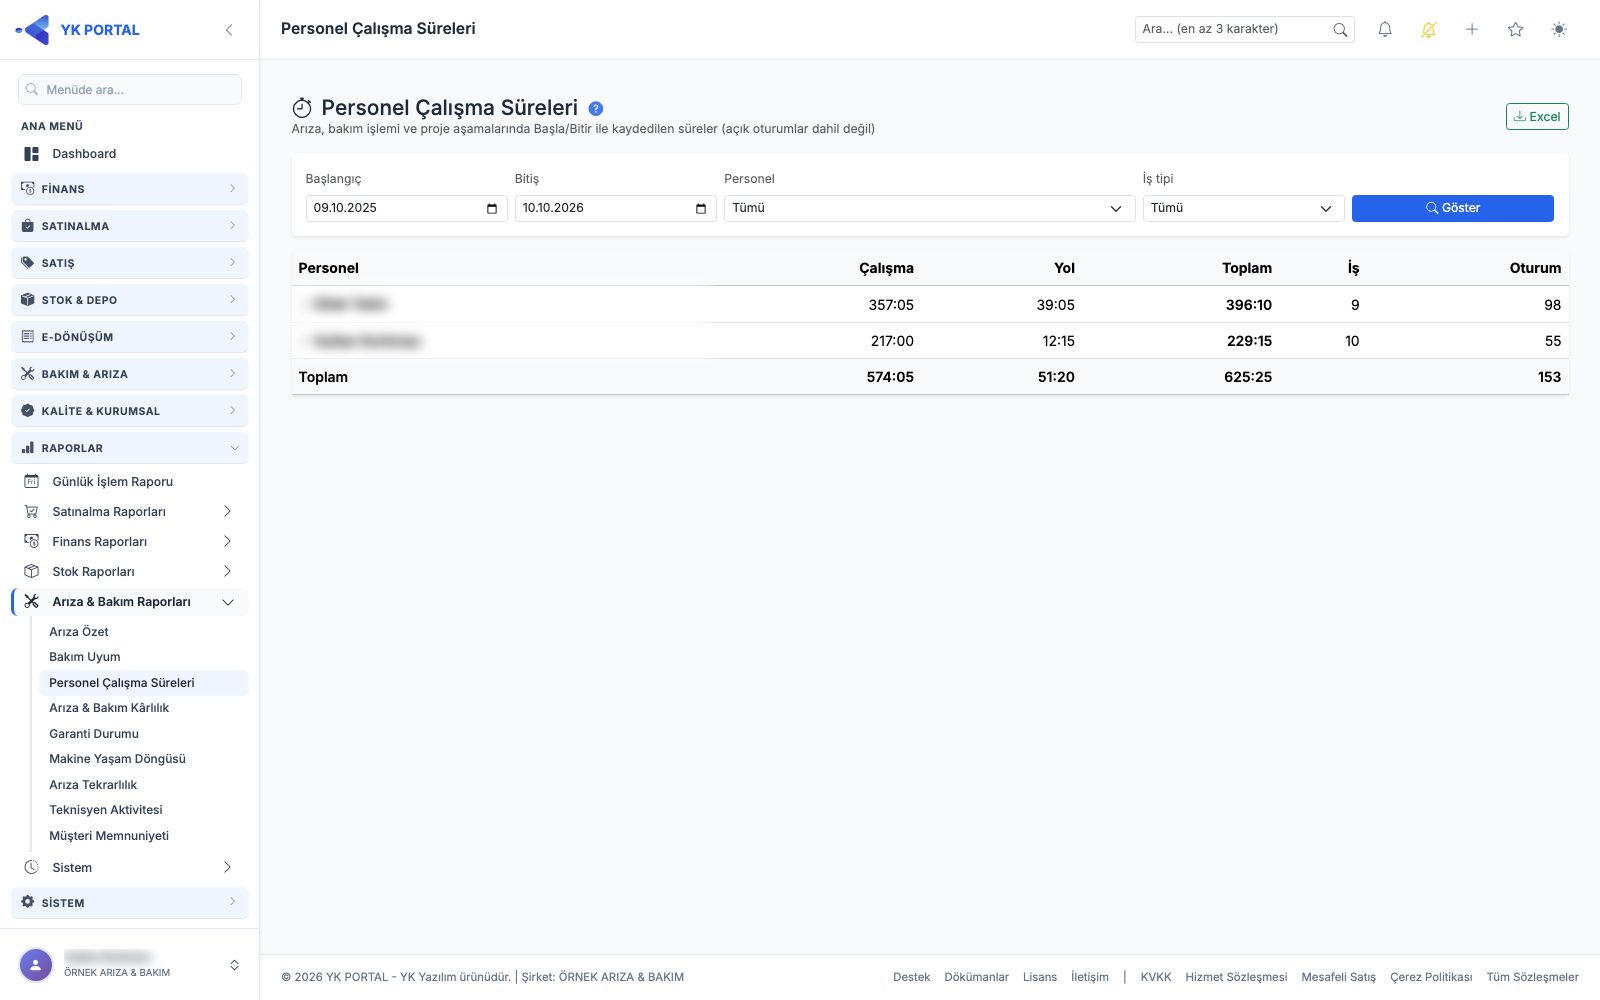Click the search magnifier in the header
The image size is (1600, 1000).
click(1340, 30)
